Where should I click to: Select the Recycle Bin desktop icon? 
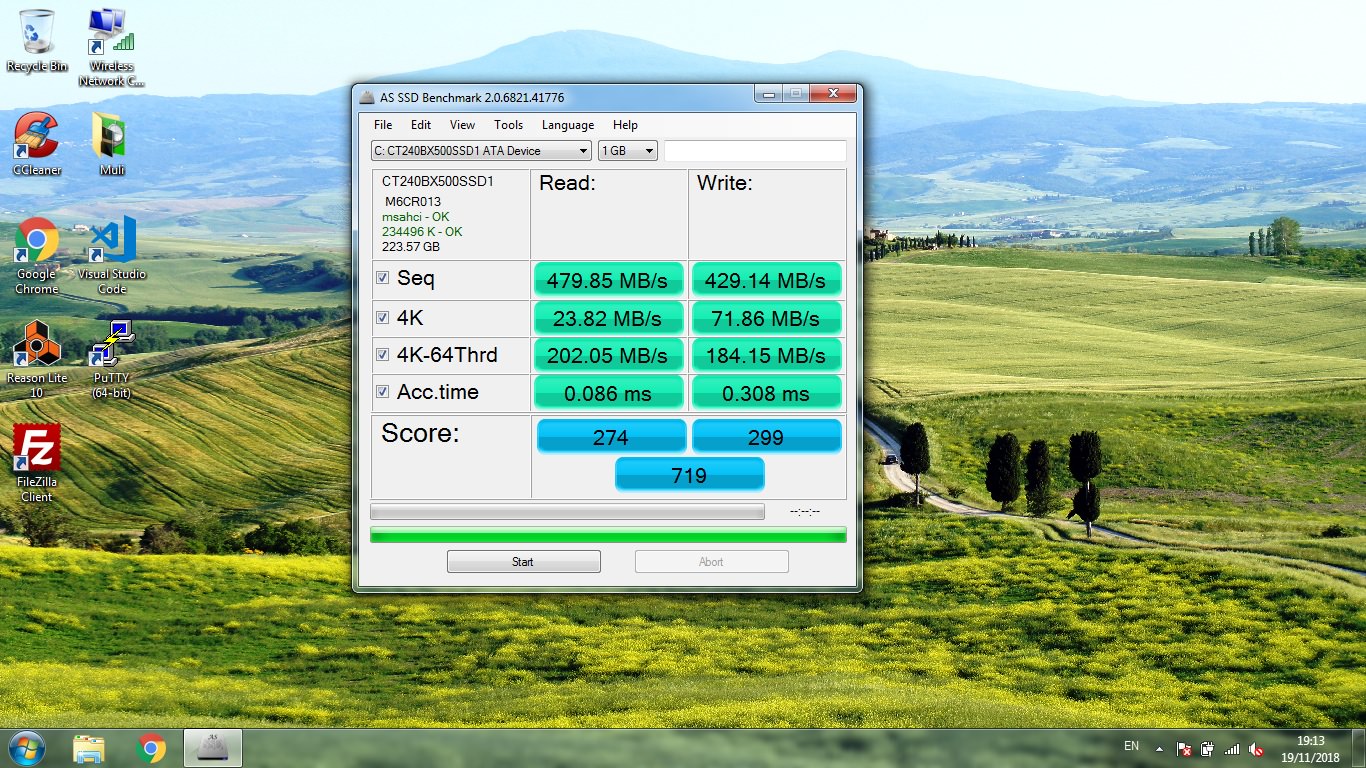coord(37,40)
